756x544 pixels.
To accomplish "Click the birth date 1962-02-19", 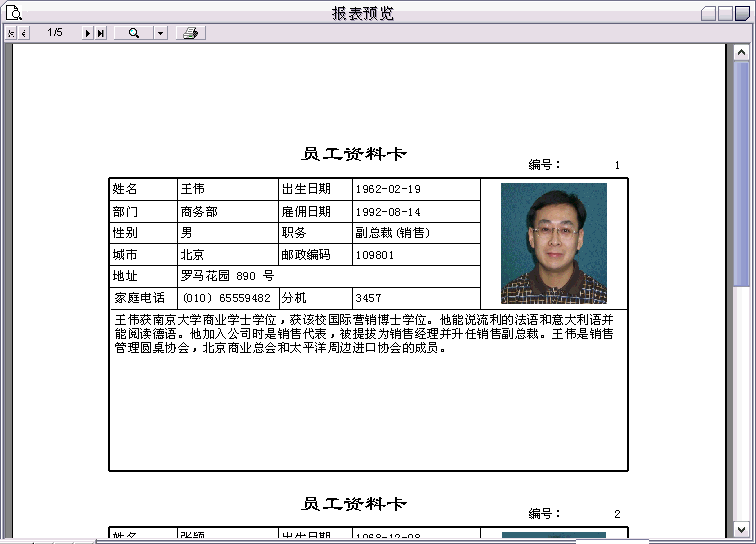I will [x=388, y=189].
